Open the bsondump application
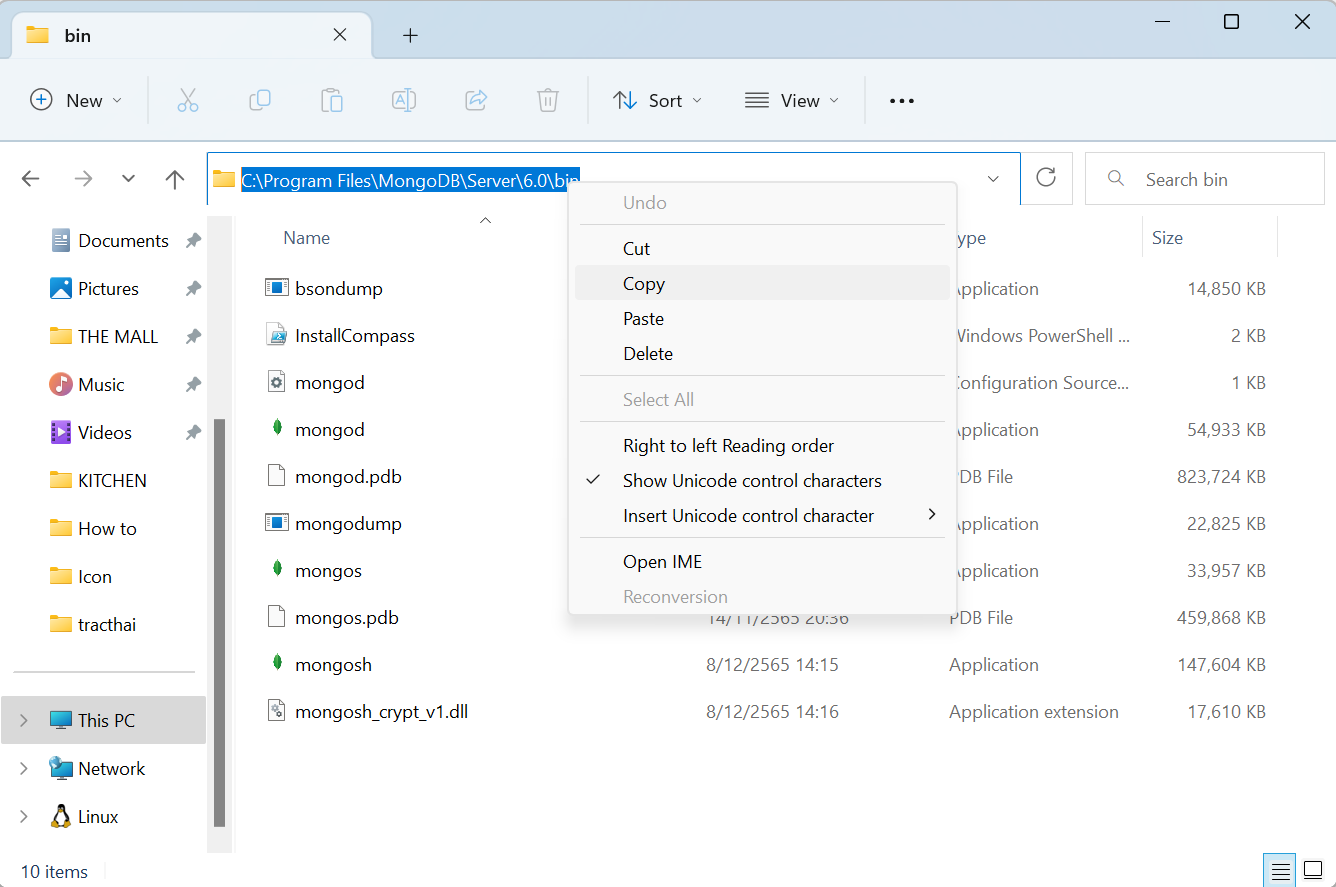The image size is (1336, 887). pos(336,288)
